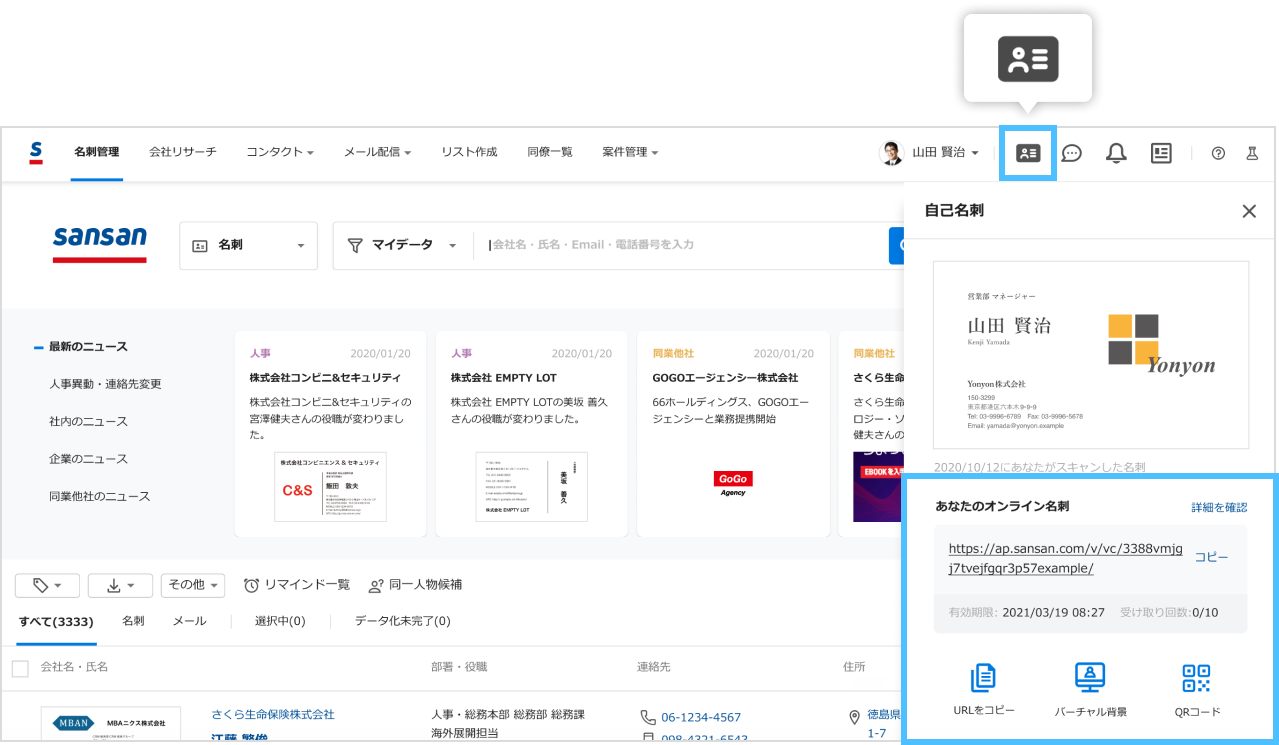Open the GoGo Agency logo thumbnail
1279x745 pixels.
point(733,484)
